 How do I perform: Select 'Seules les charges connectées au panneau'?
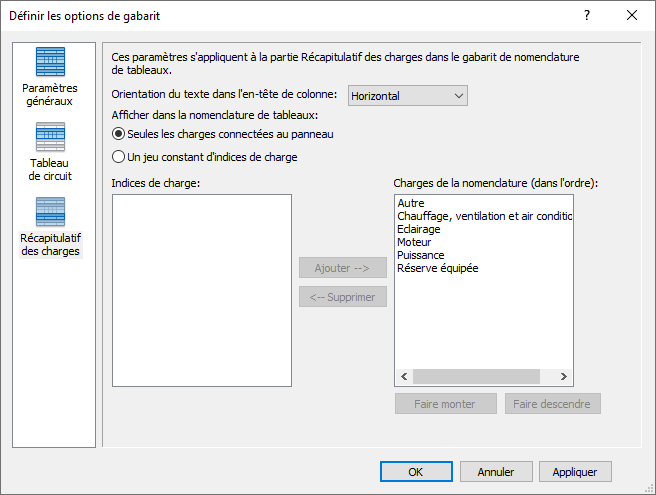tap(119, 134)
